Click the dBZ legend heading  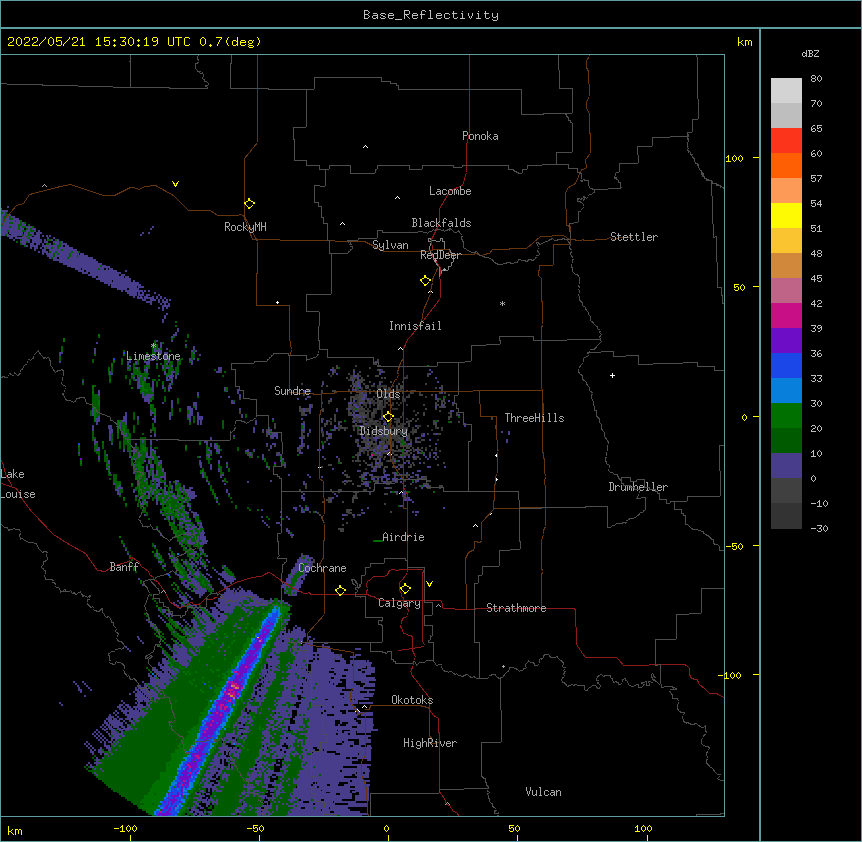[810, 53]
